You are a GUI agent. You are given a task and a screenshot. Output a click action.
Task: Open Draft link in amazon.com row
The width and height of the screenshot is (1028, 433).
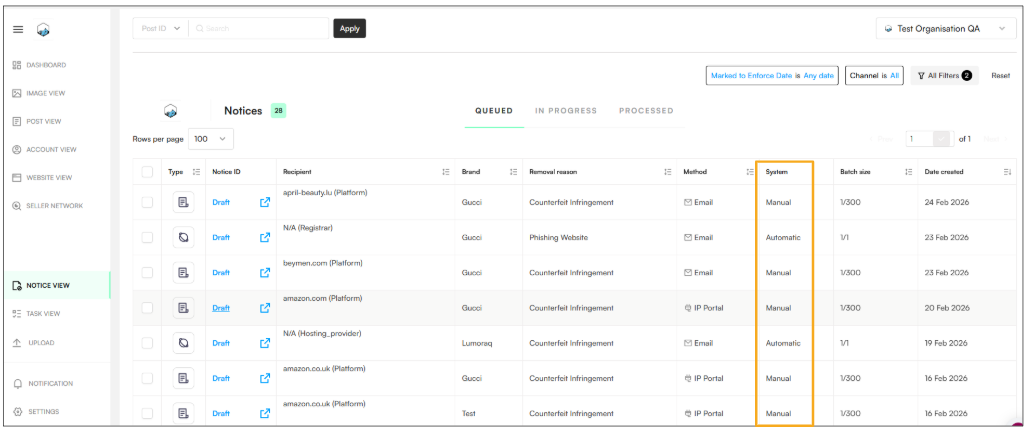(221, 308)
